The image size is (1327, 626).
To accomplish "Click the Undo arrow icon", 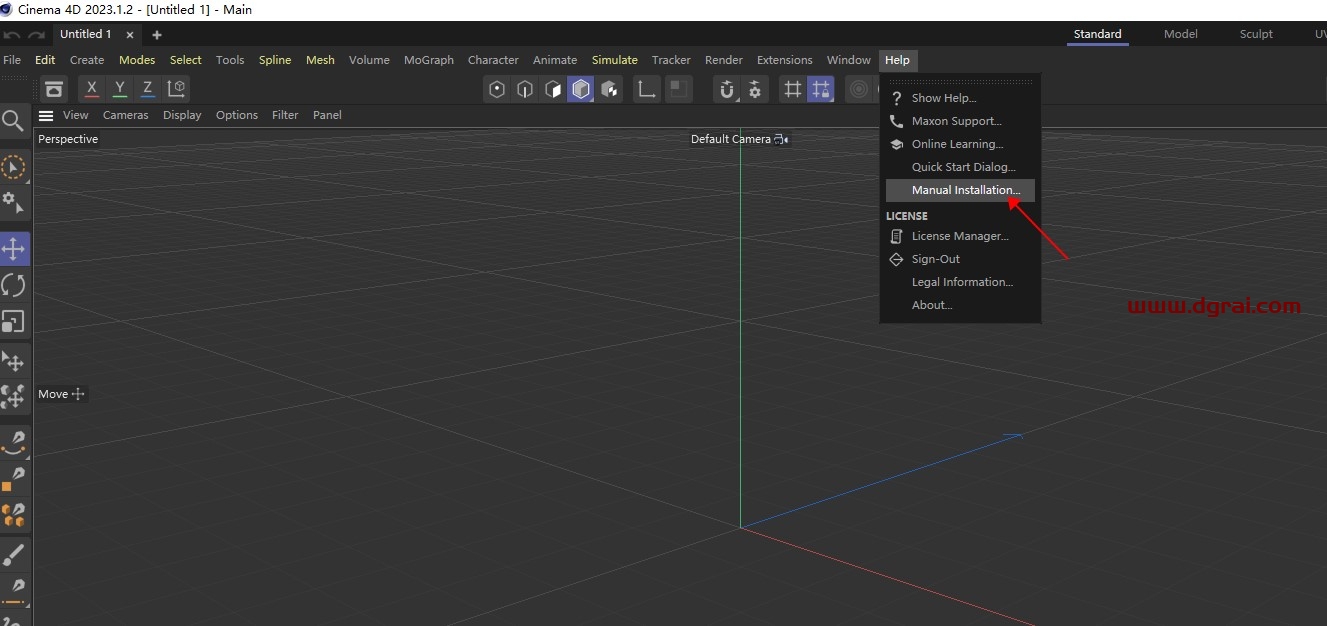I will pyautogui.click(x=12, y=33).
